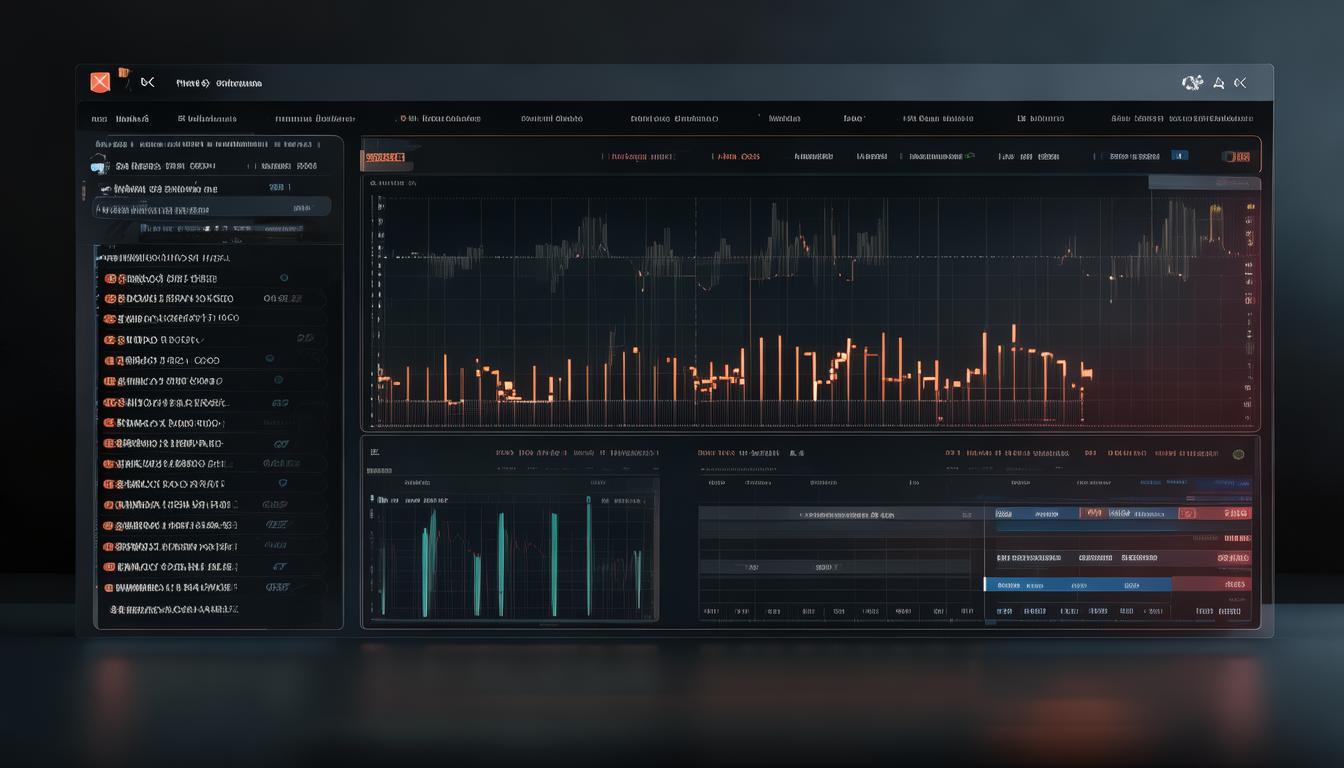Click the triangle alert icon at top-right
The image size is (1344, 768).
(x=1218, y=83)
